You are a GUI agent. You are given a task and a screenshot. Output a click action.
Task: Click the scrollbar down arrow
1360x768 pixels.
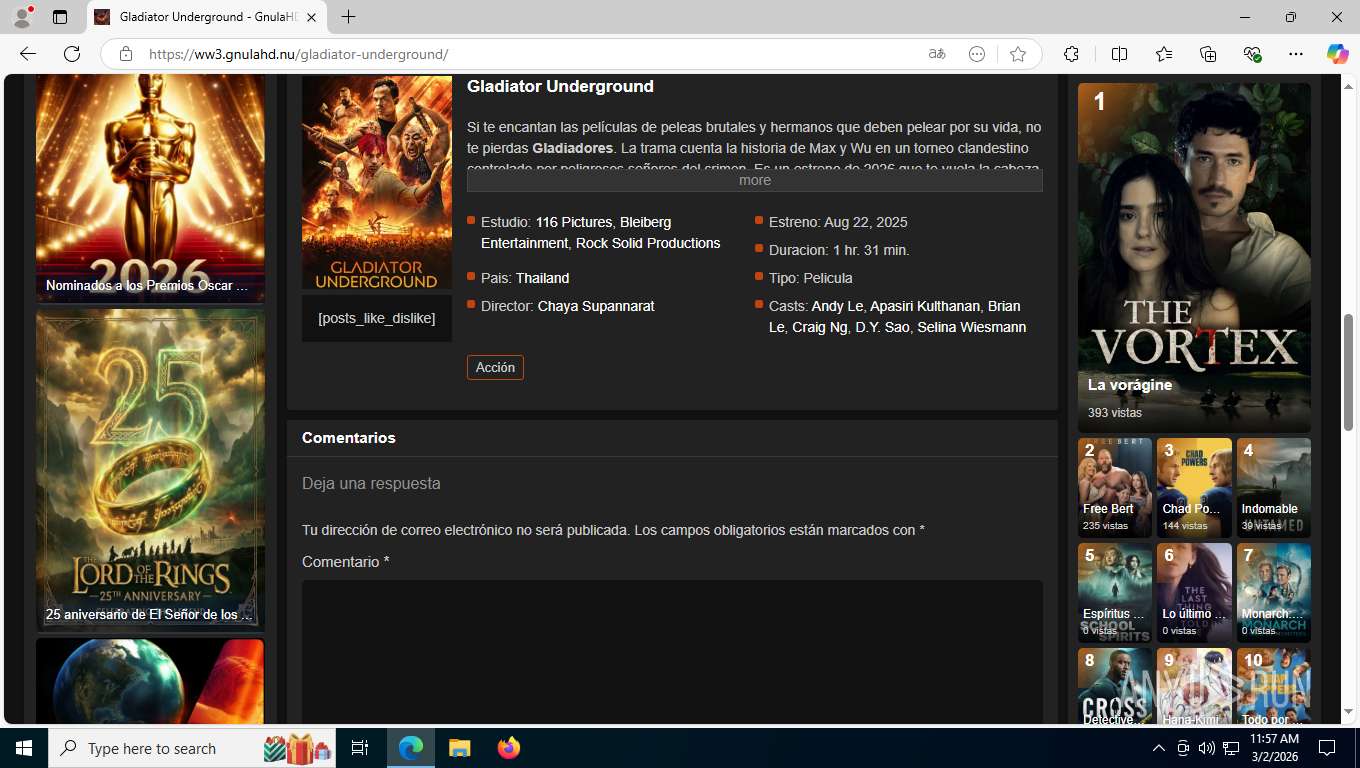point(1348,712)
